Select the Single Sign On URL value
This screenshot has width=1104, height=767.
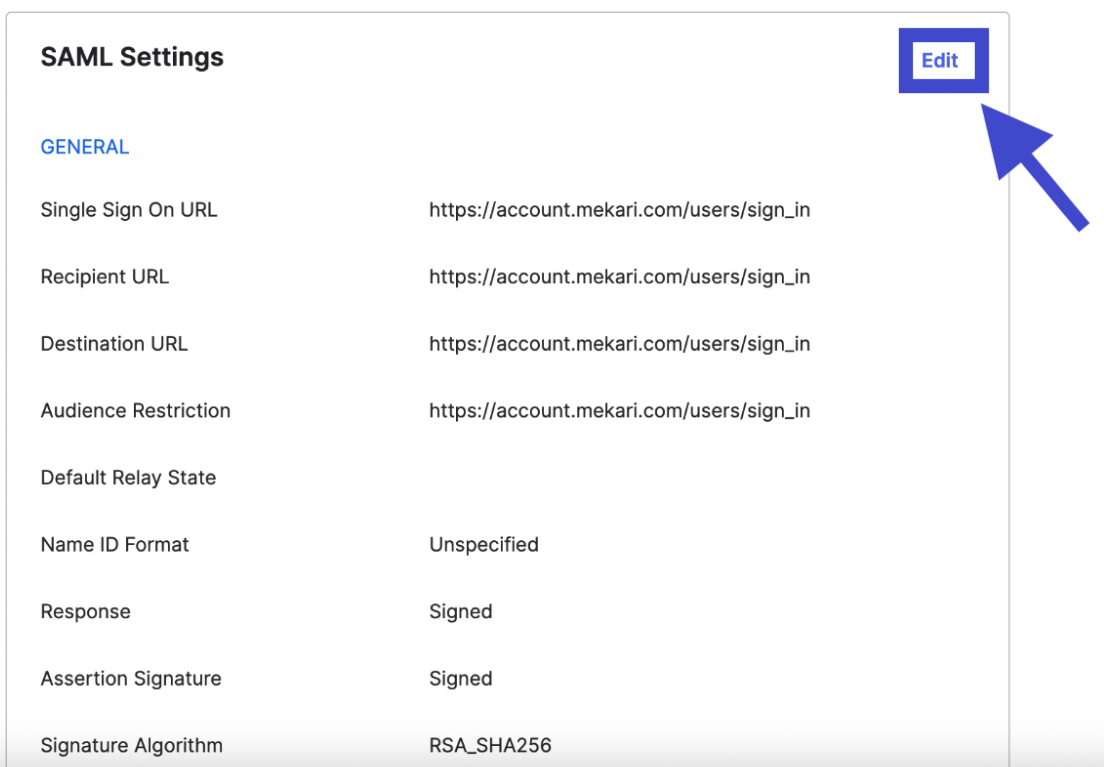tap(619, 210)
